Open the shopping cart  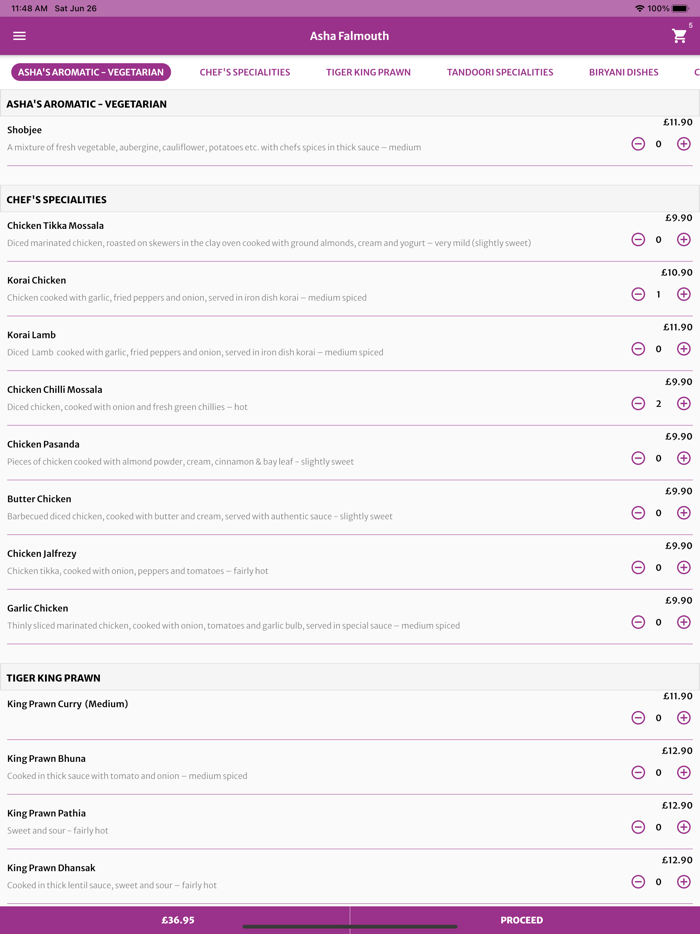coord(680,36)
